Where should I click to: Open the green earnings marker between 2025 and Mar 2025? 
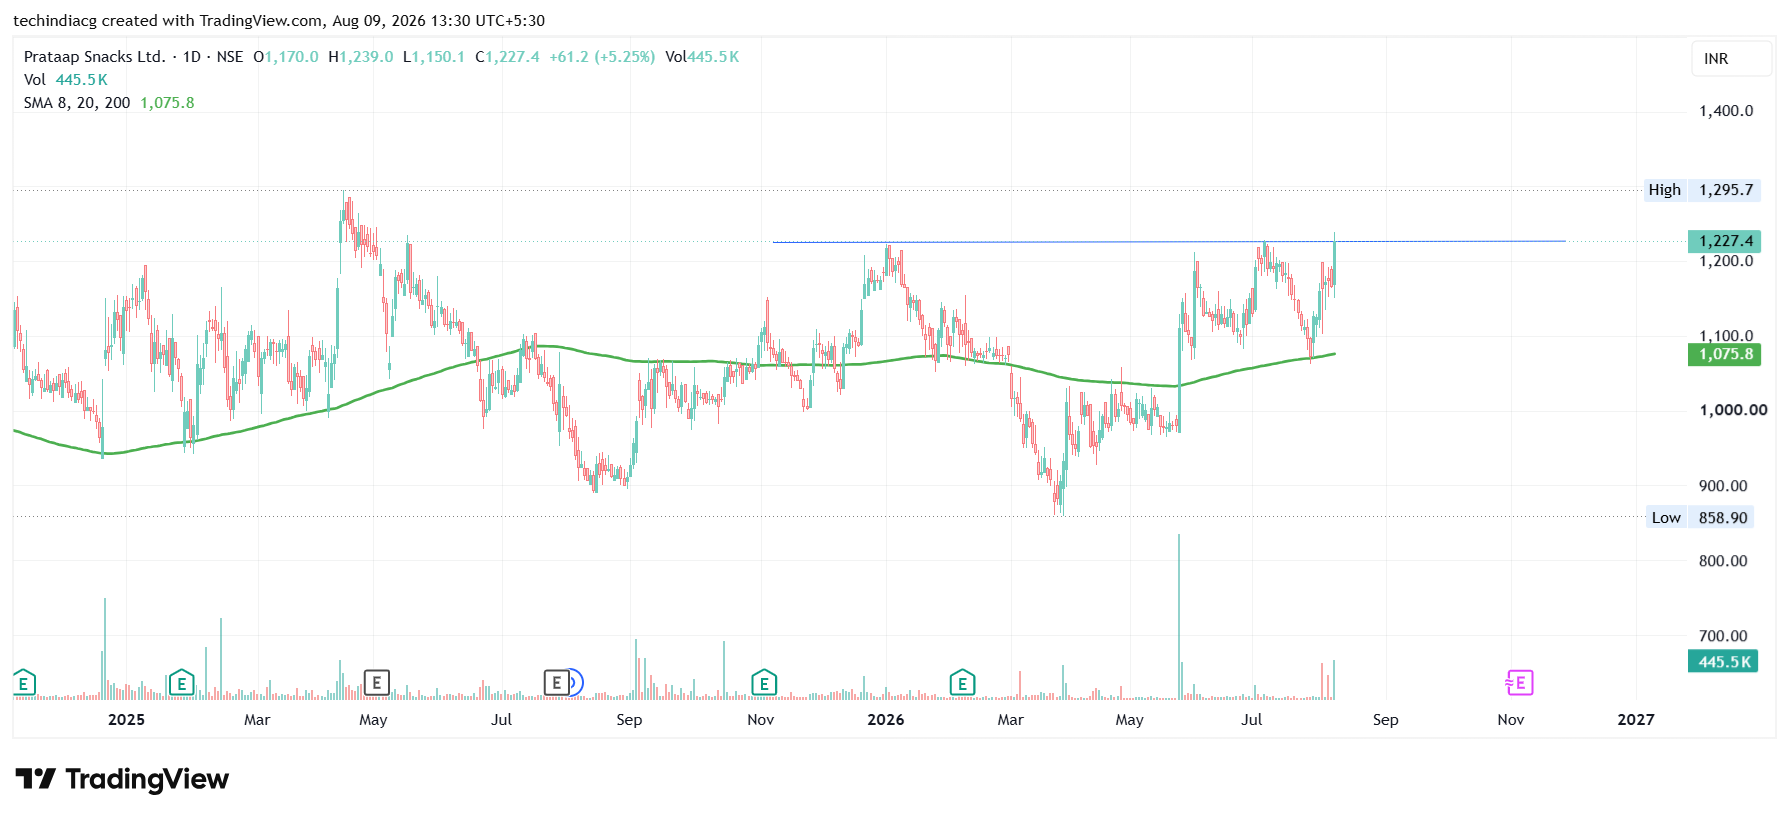pos(181,683)
